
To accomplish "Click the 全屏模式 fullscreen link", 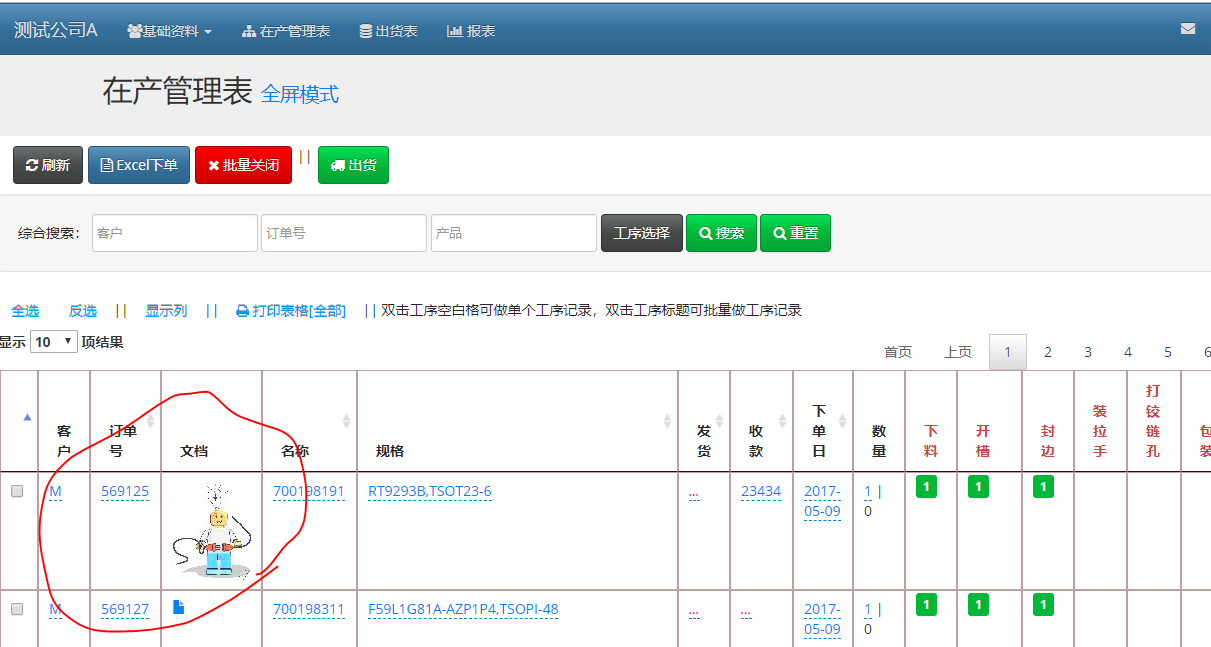I will click(x=299, y=94).
